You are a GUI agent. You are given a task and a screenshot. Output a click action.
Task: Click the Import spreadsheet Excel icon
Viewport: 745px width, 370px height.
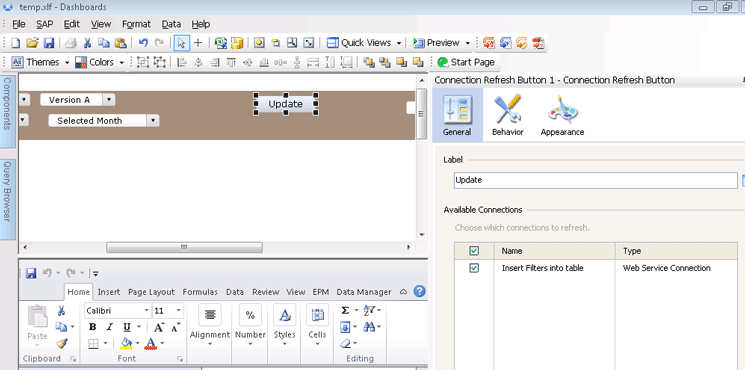point(220,43)
